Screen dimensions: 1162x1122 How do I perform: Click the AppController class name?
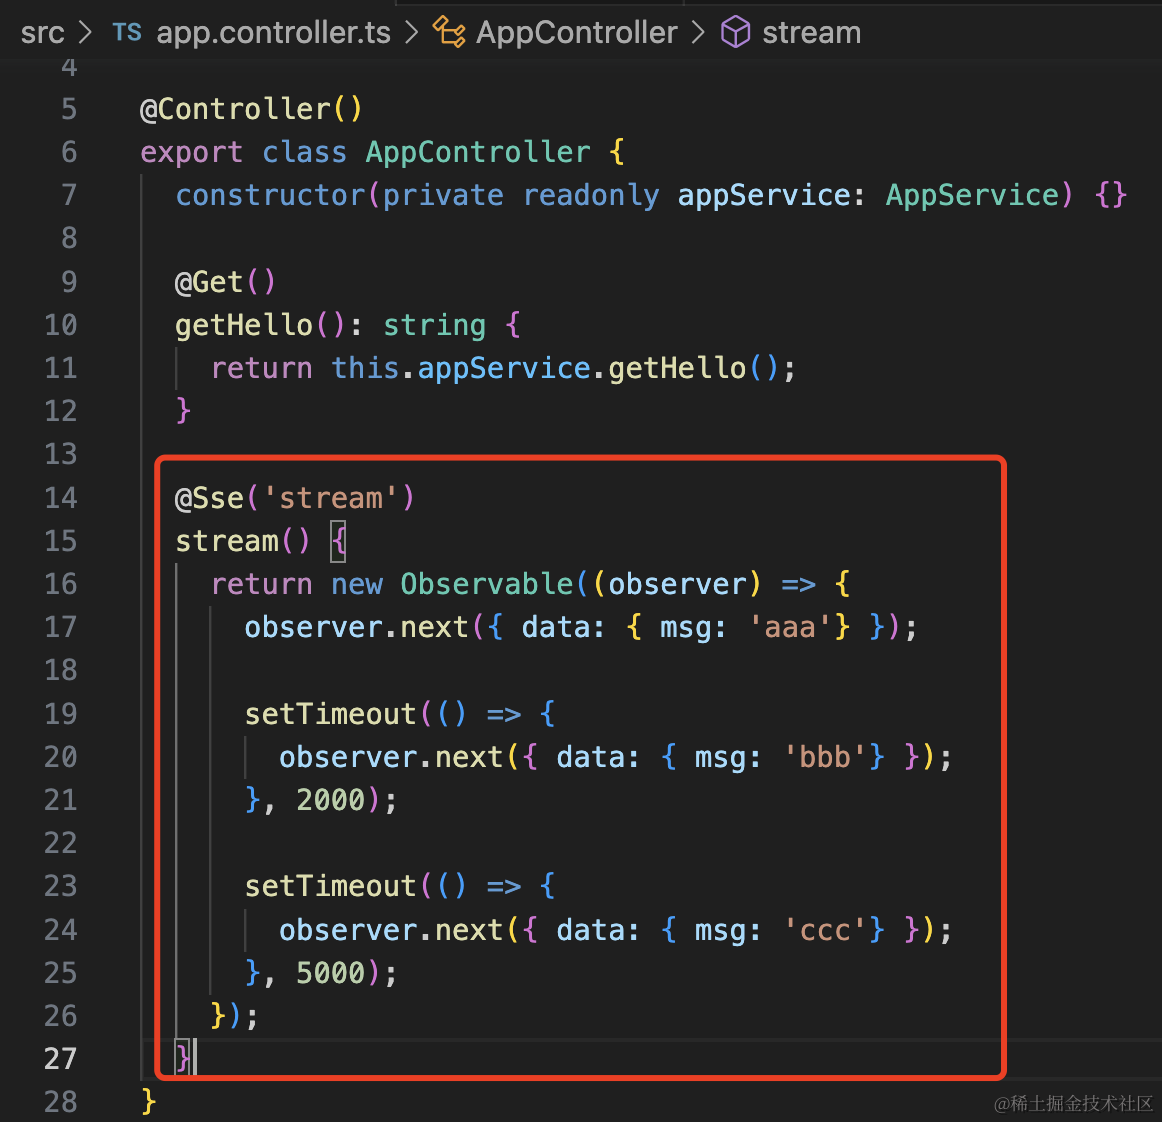coord(478,152)
